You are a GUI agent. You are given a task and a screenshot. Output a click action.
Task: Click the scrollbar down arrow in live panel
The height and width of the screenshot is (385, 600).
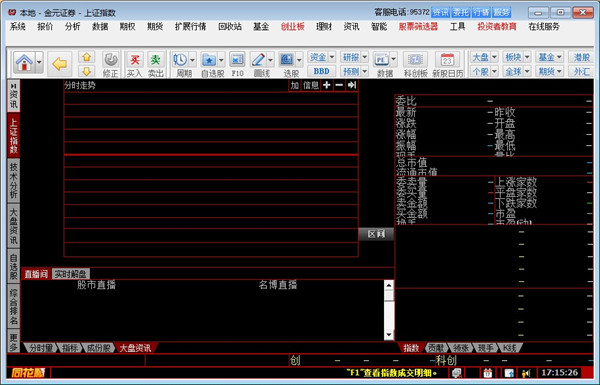click(x=389, y=335)
